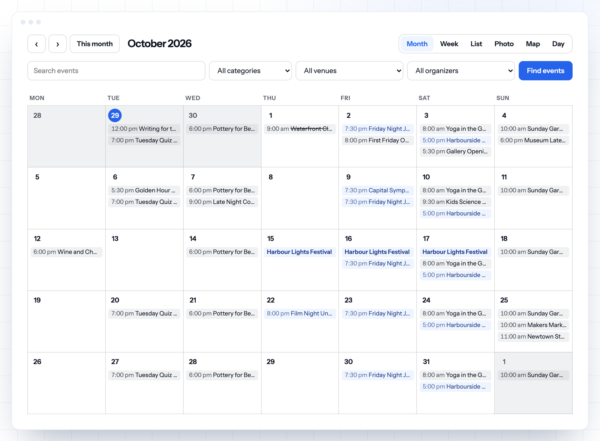
Task: Open cancelled 9:00 am Waterfront event
Action: coord(300,129)
